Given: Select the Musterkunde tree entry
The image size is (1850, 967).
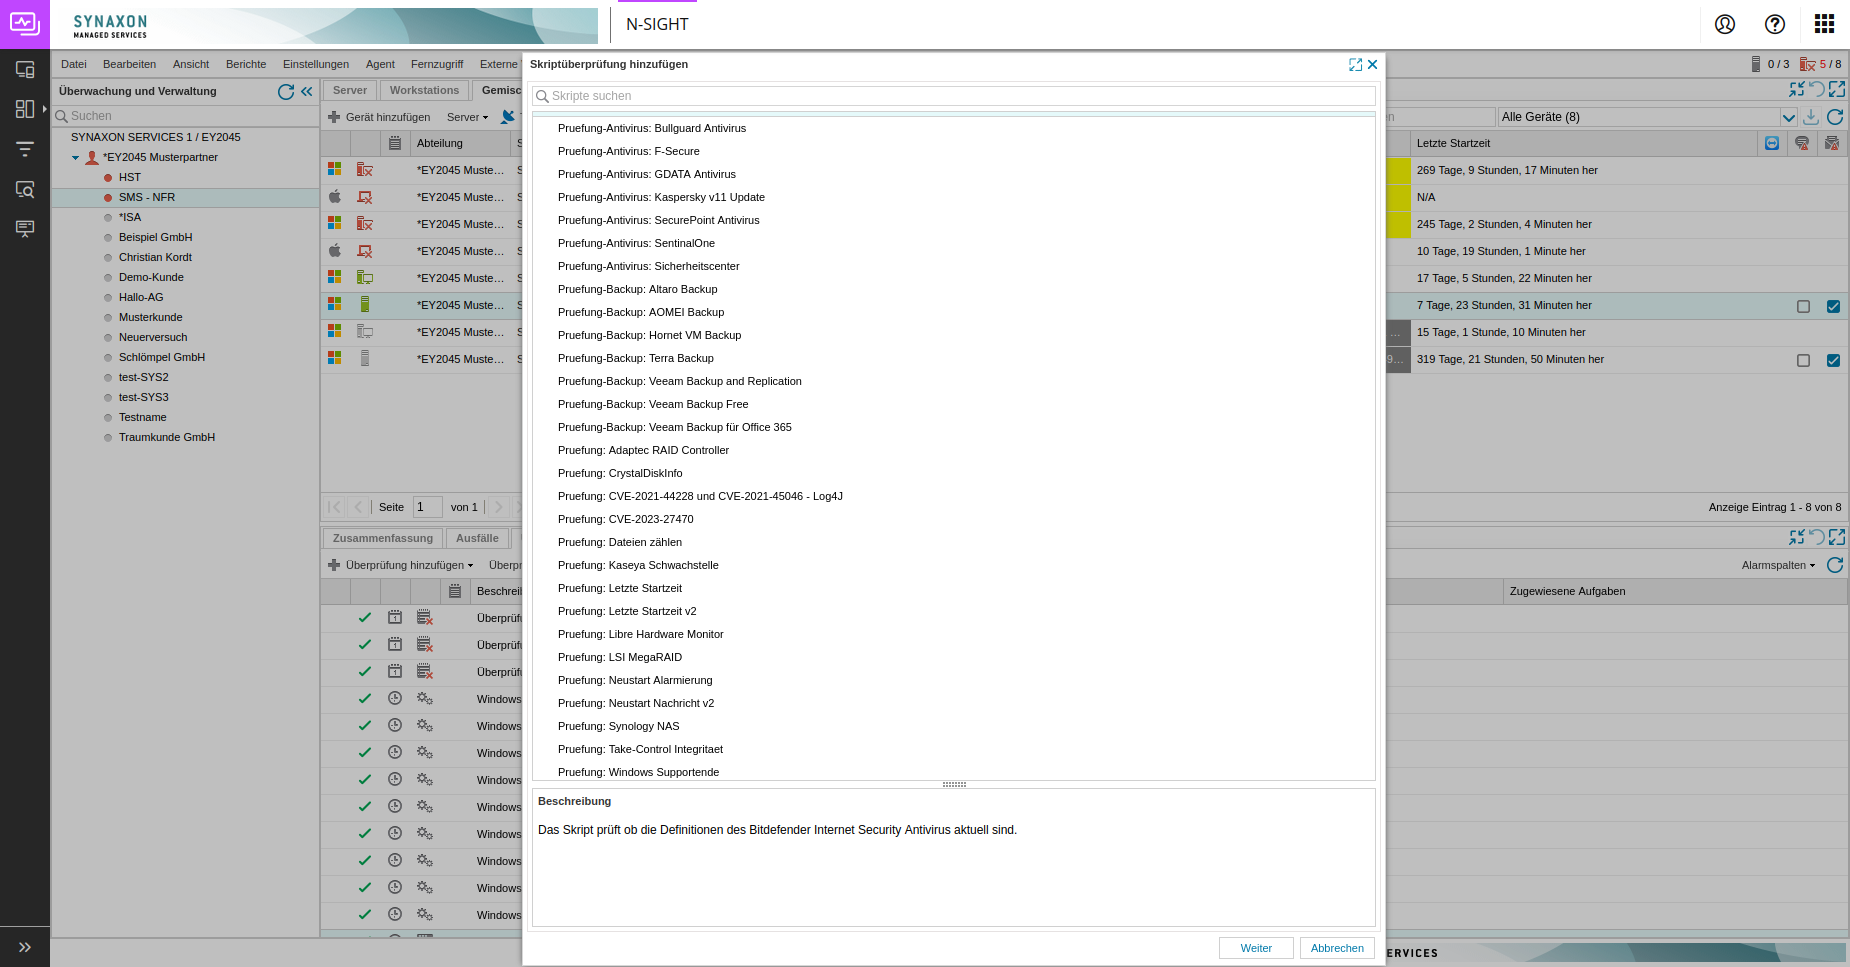Looking at the screenshot, I should point(151,317).
